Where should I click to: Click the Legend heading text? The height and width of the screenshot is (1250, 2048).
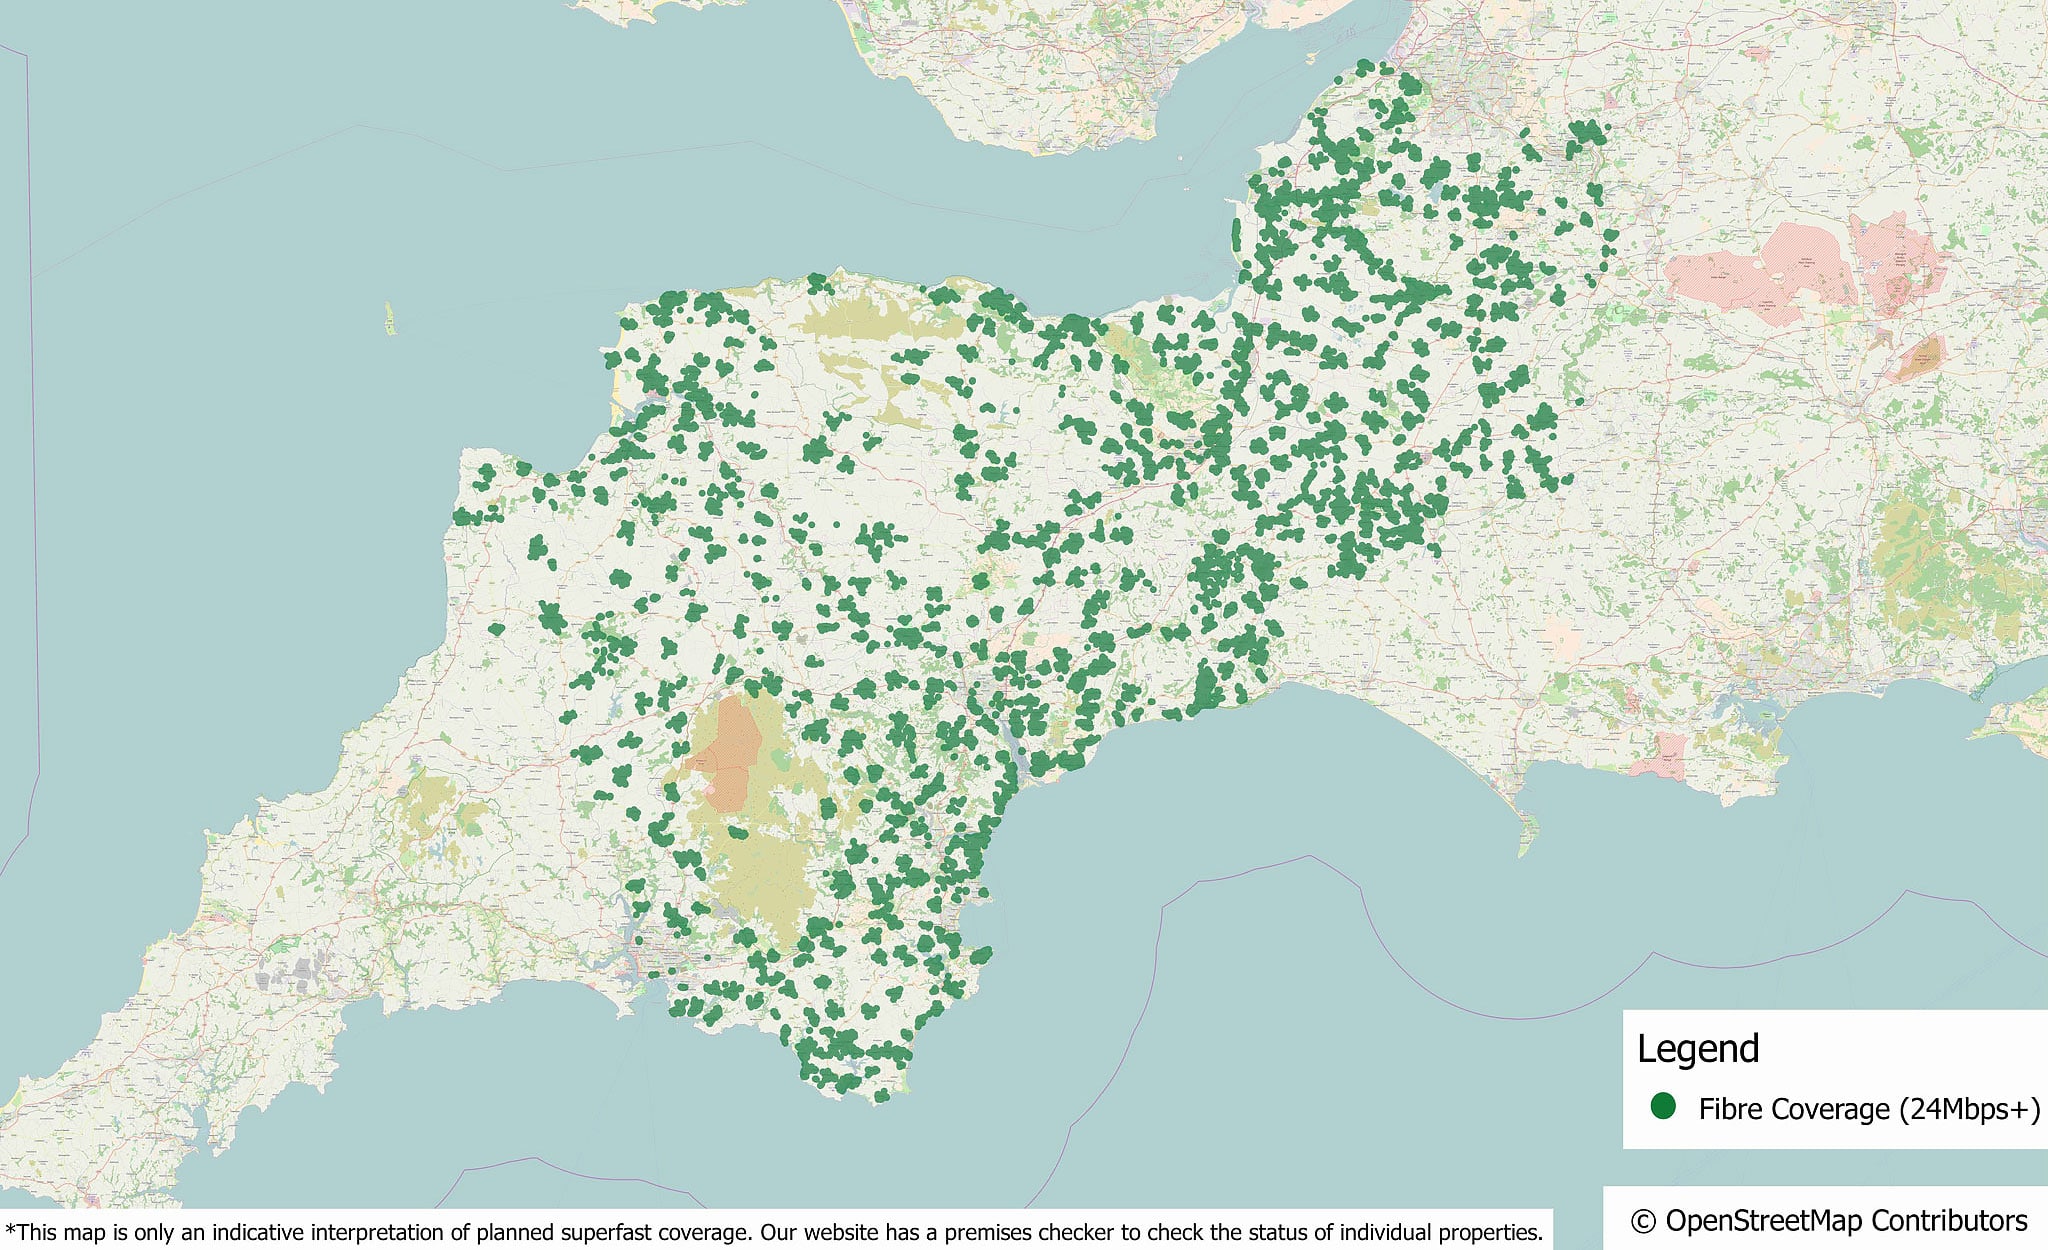click(x=1698, y=1049)
